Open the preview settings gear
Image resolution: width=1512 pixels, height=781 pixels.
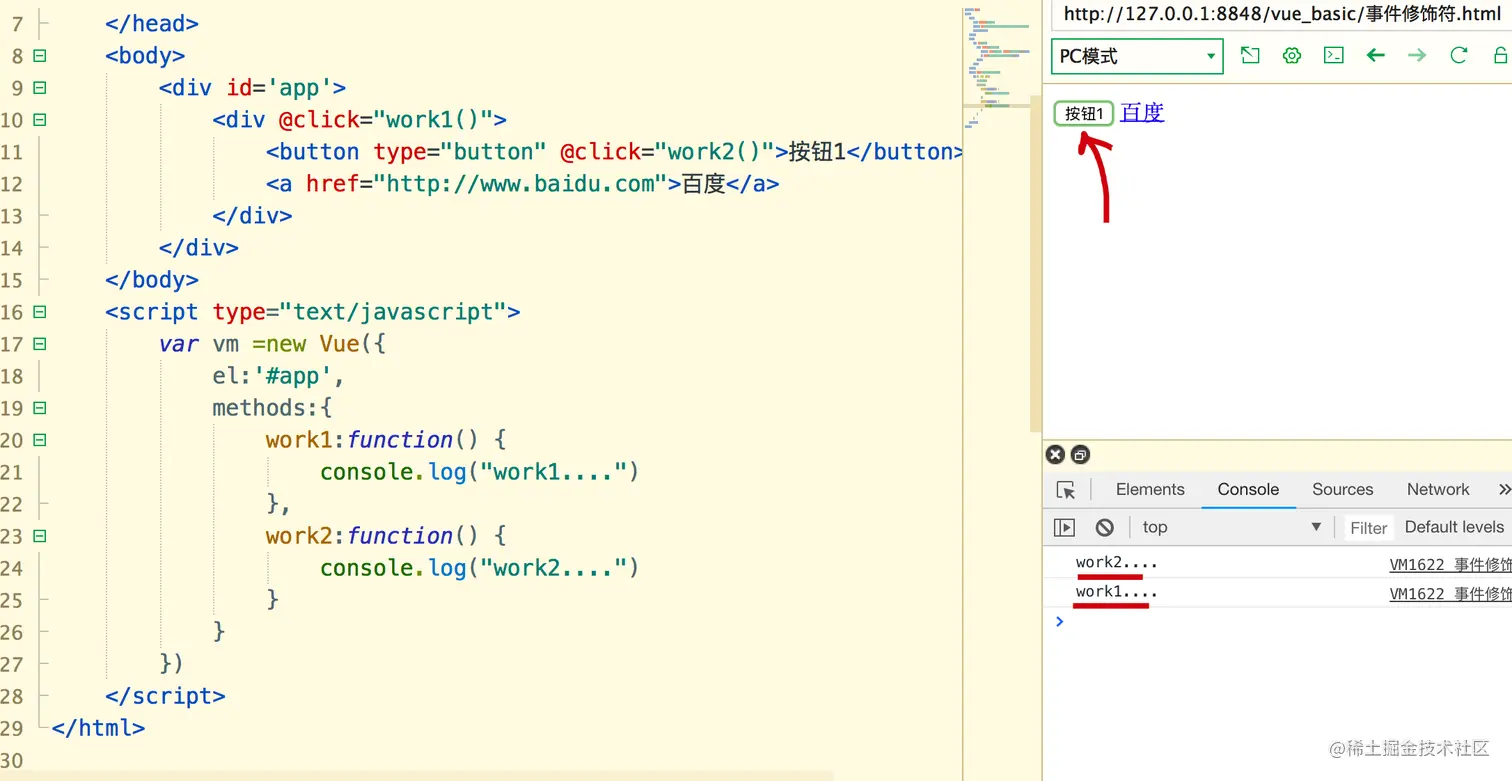coord(1292,56)
